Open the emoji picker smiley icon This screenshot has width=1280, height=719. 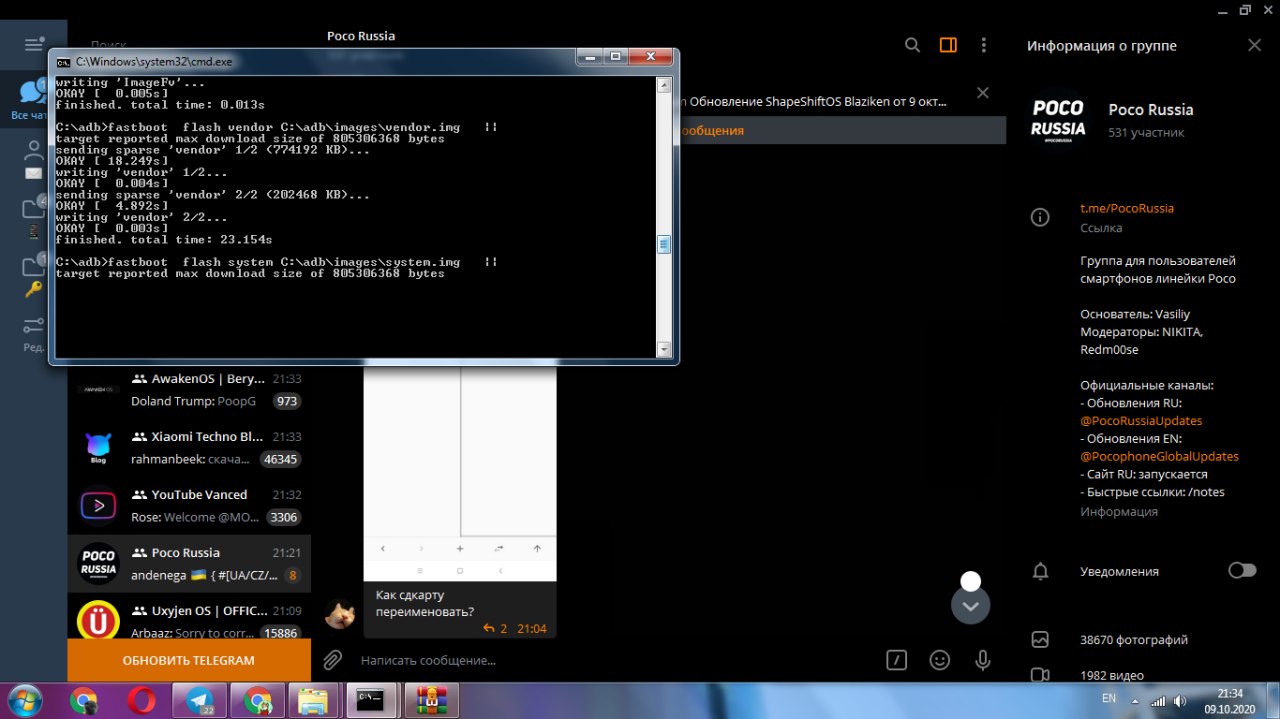(x=940, y=660)
